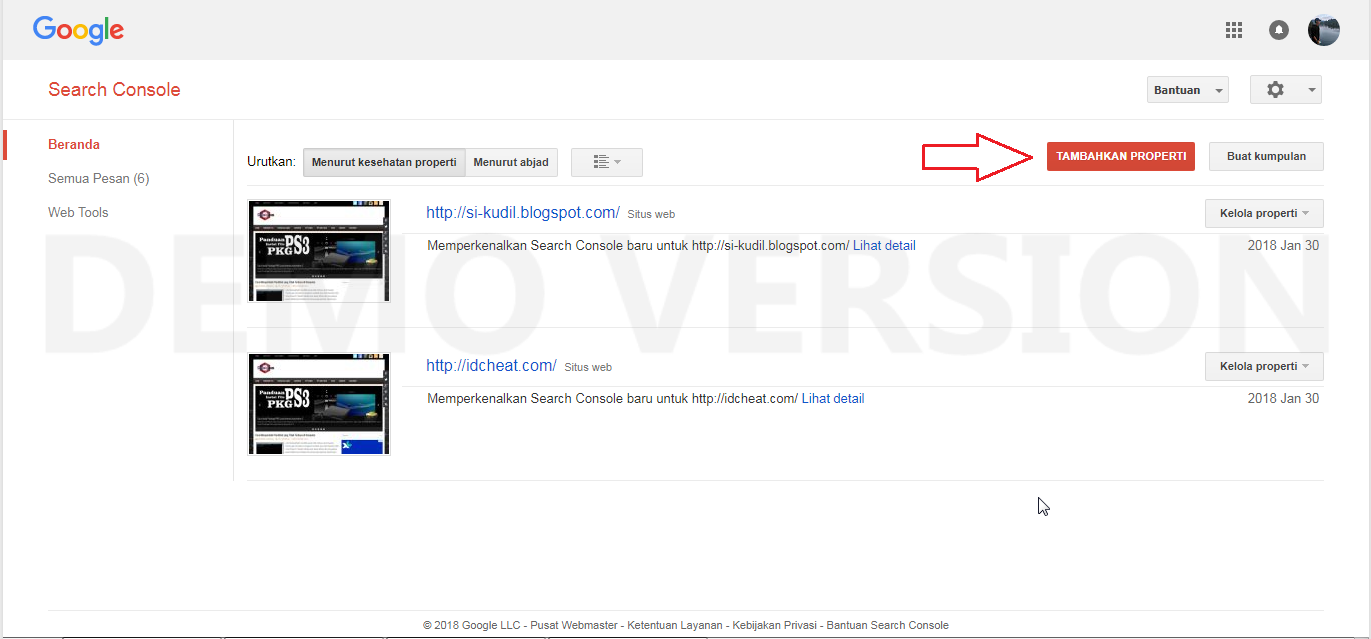
Task: Click Situs web label beside si-kudil.blogspot.com
Action: pos(651,214)
